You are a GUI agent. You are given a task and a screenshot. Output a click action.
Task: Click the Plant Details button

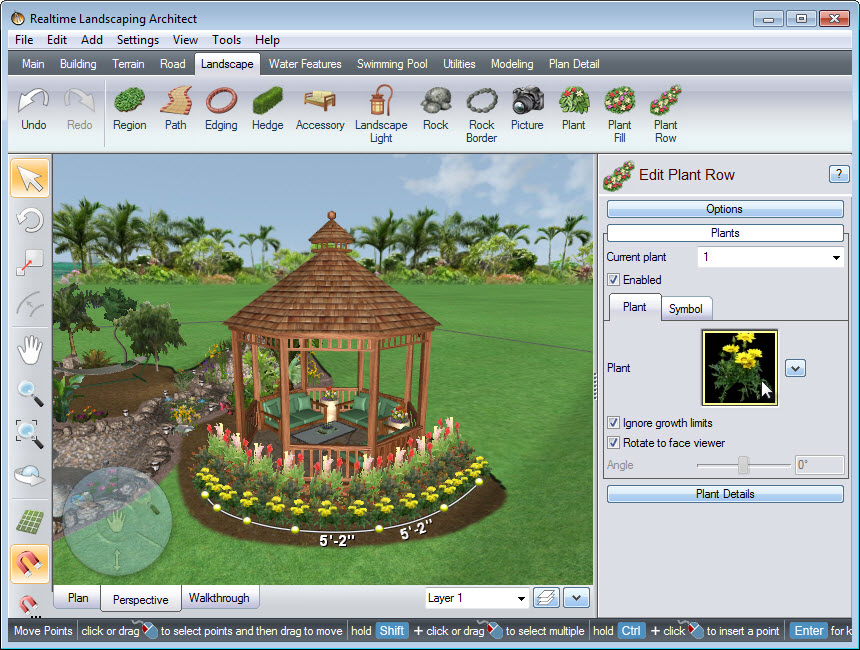[x=725, y=494]
